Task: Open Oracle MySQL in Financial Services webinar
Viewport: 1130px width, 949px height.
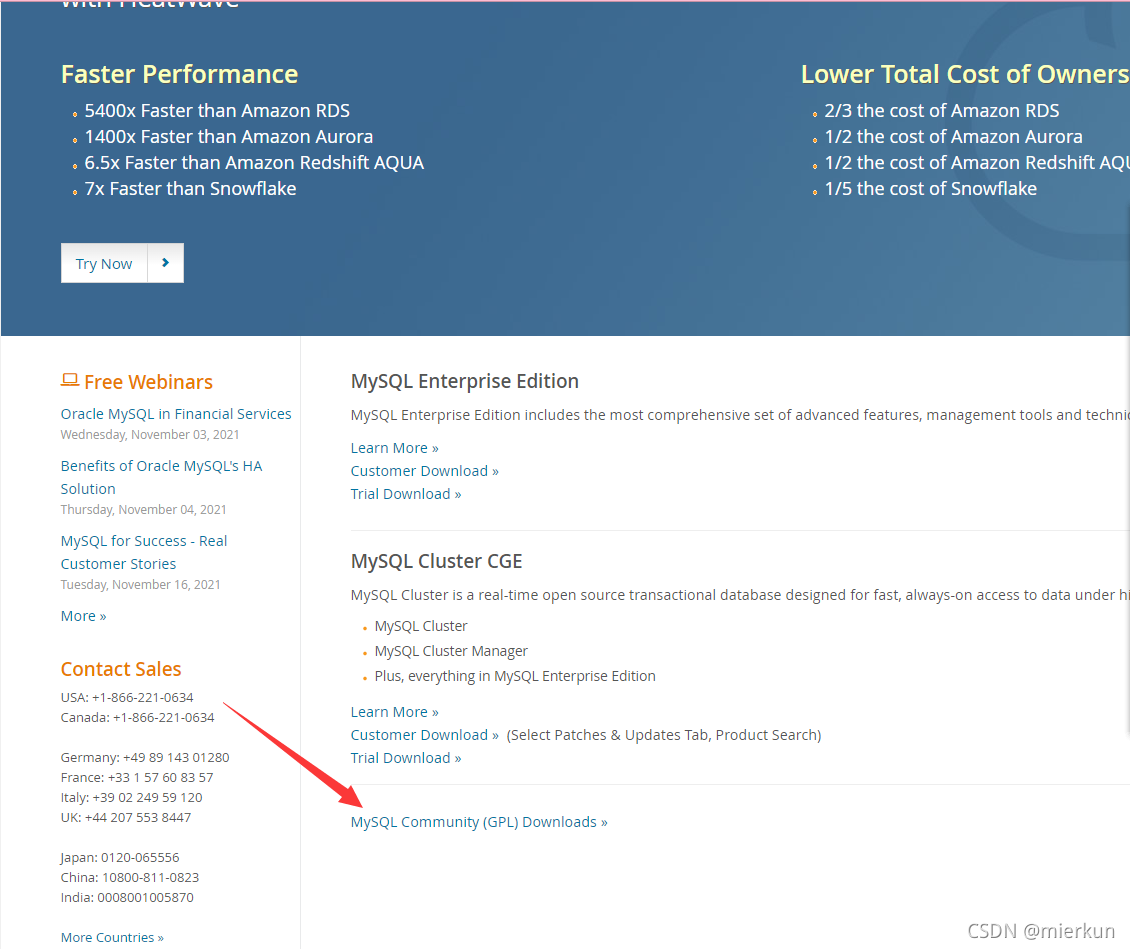Action: pyautogui.click(x=176, y=414)
